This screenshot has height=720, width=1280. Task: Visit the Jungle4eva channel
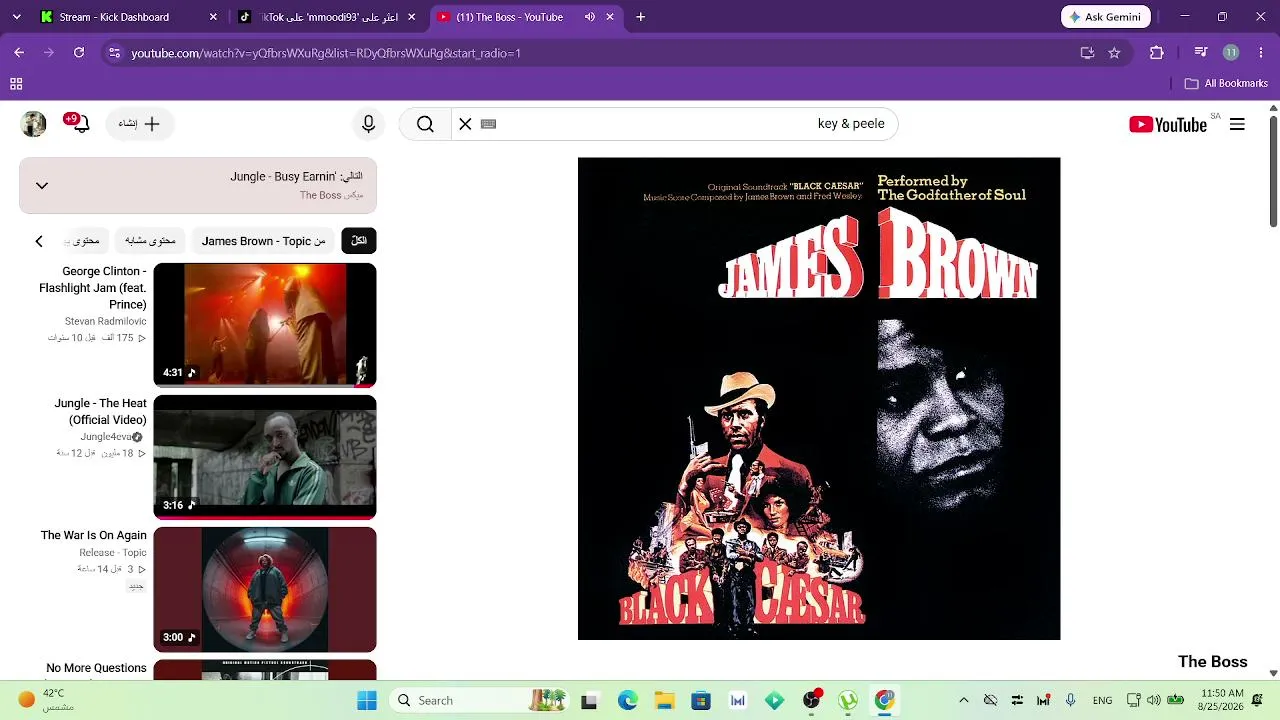tap(107, 437)
